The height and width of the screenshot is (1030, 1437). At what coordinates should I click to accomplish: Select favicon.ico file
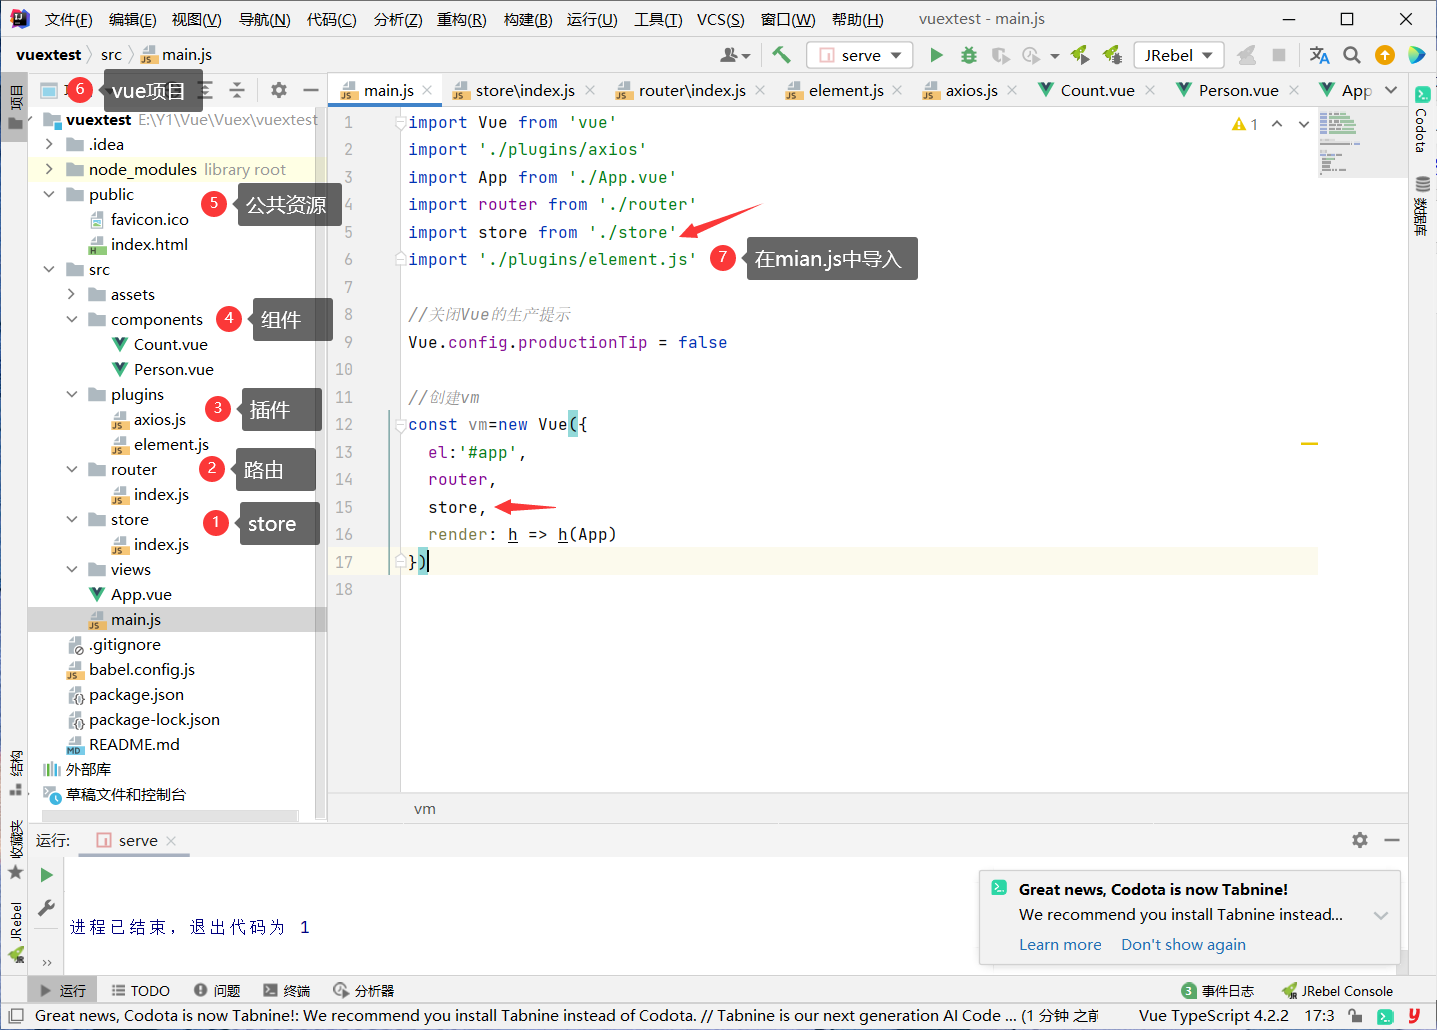tap(149, 219)
